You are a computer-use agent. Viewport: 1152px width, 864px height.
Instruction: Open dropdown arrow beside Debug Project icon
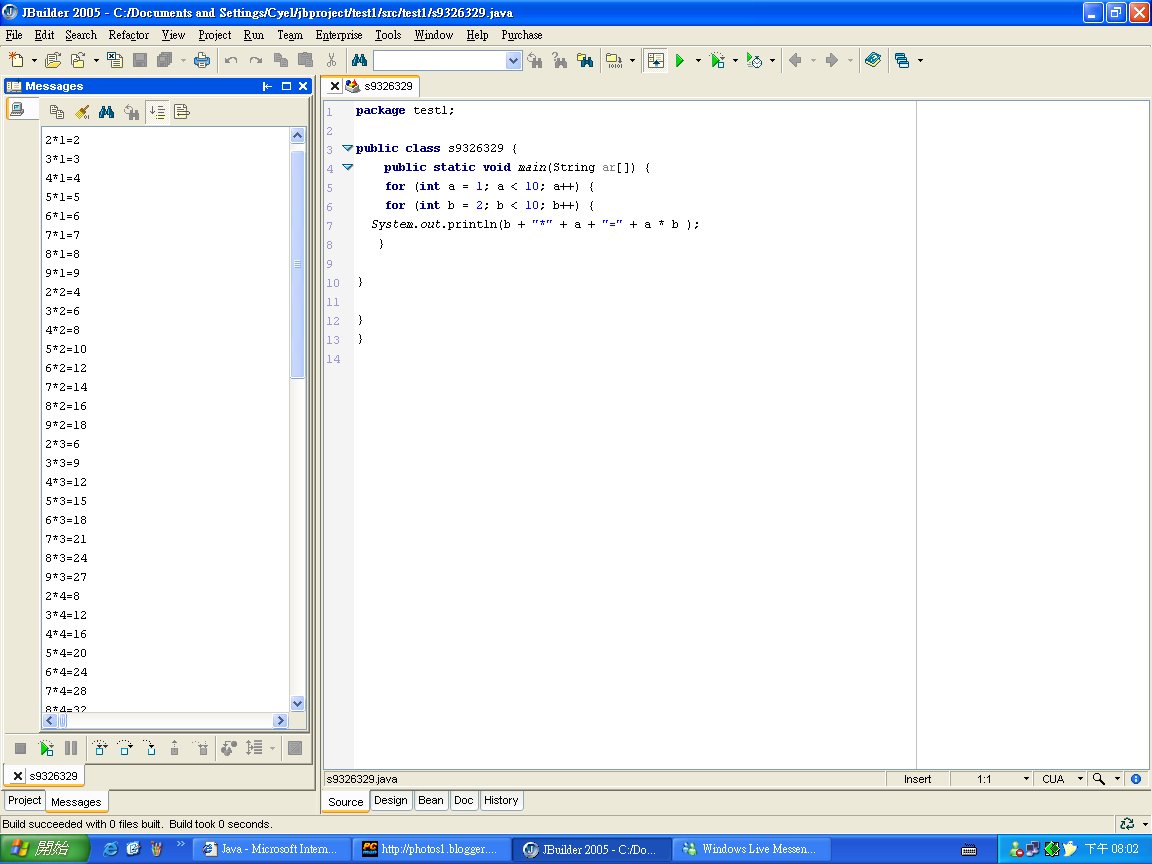click(735, 61)
